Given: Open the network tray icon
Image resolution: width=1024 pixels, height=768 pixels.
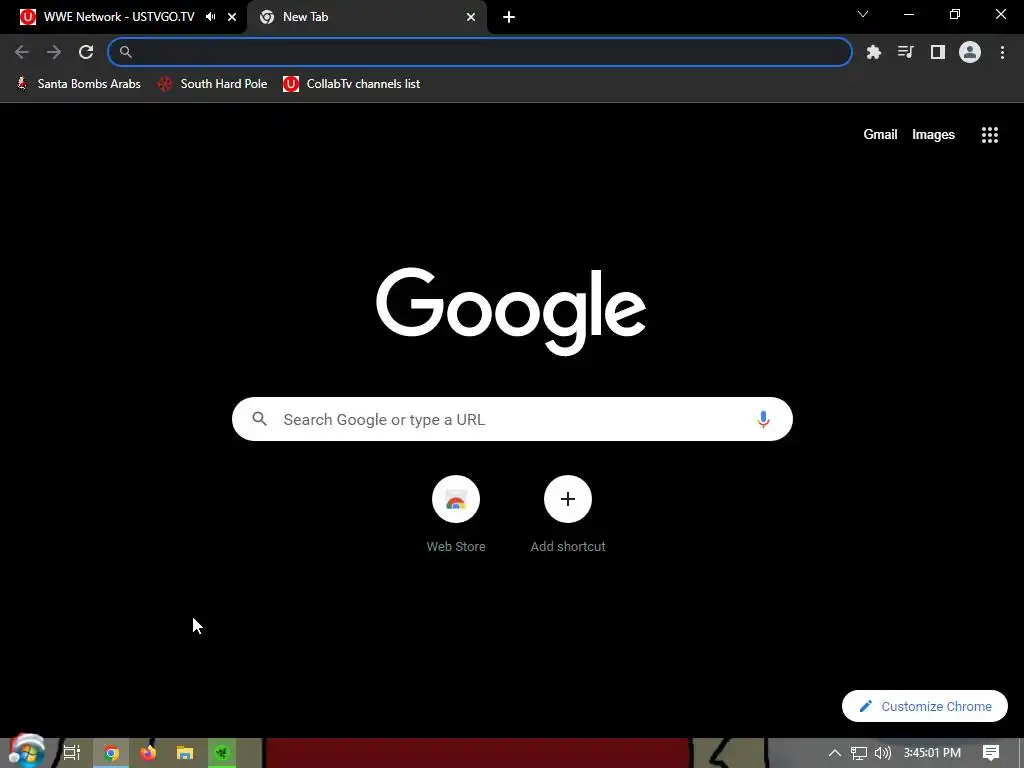Looking at the screenshot, I should [859, 753].
